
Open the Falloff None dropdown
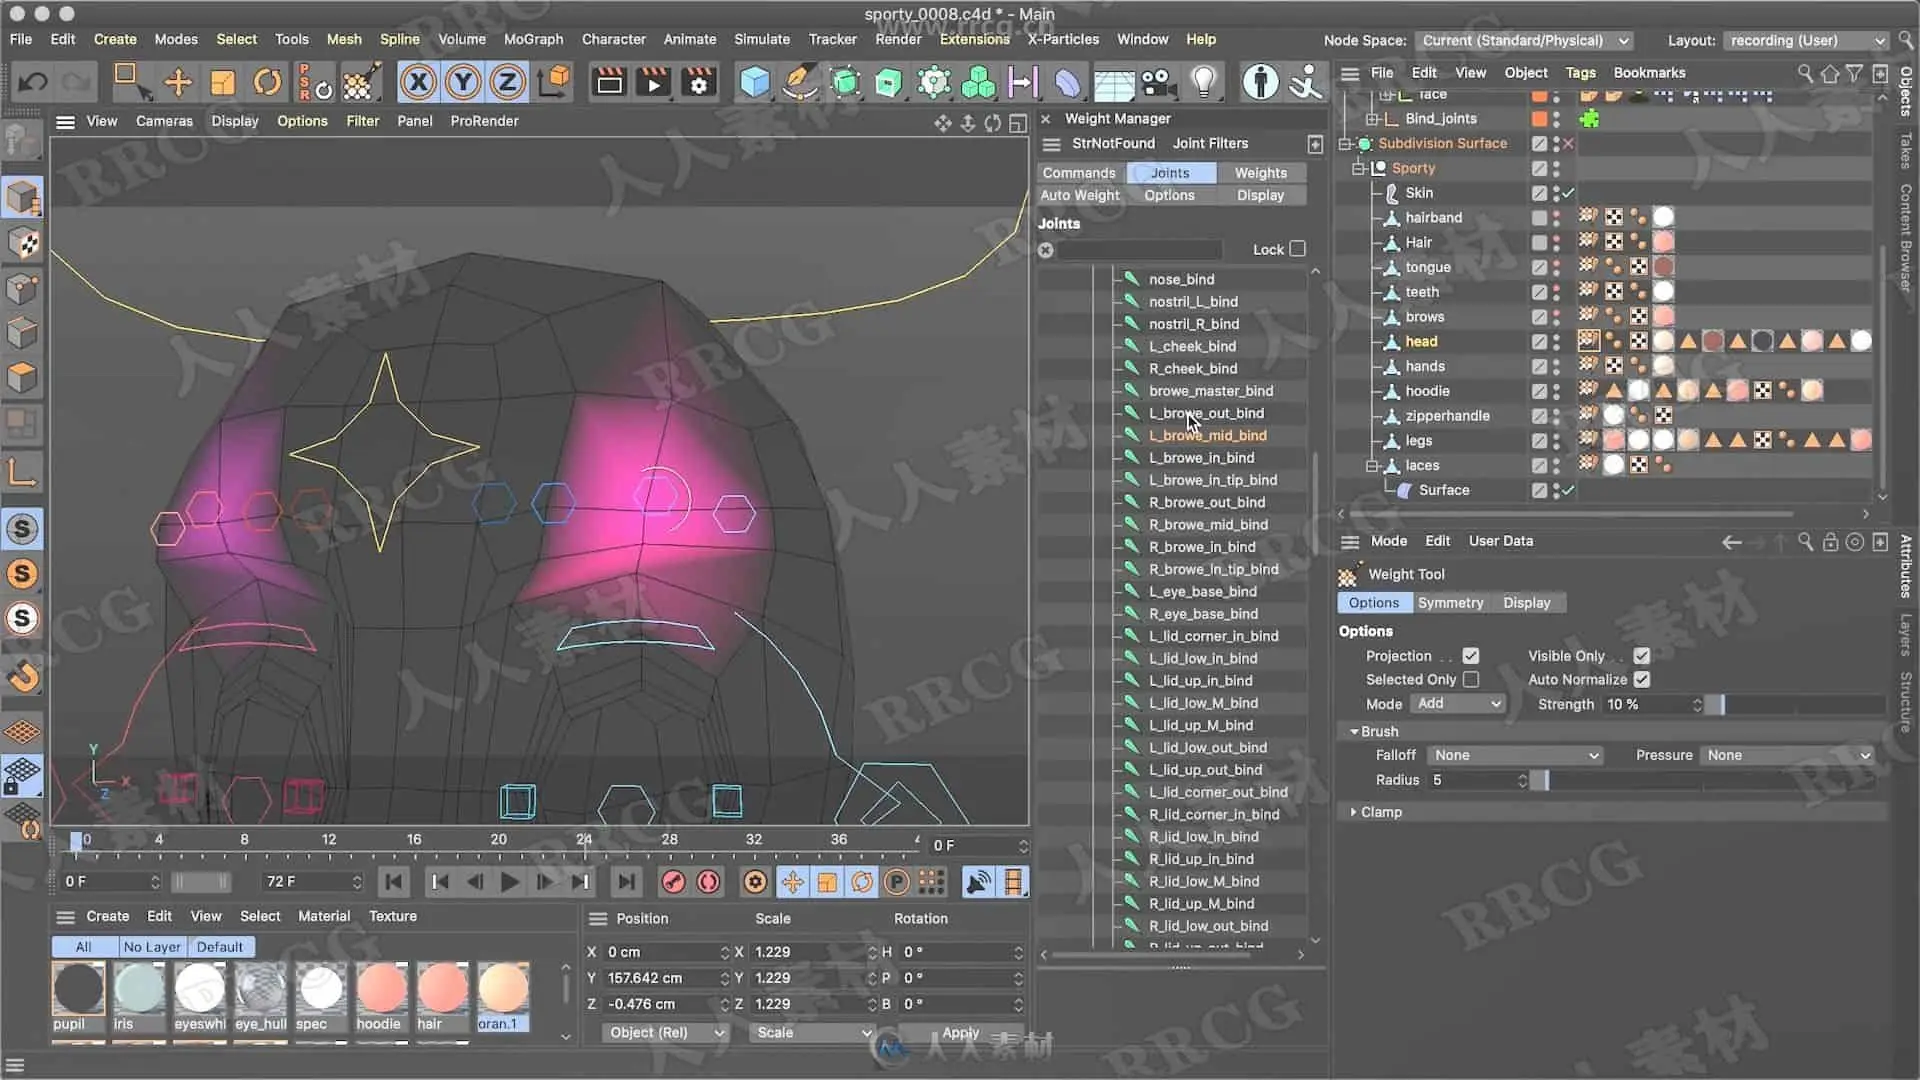[x=1514, y=756]
